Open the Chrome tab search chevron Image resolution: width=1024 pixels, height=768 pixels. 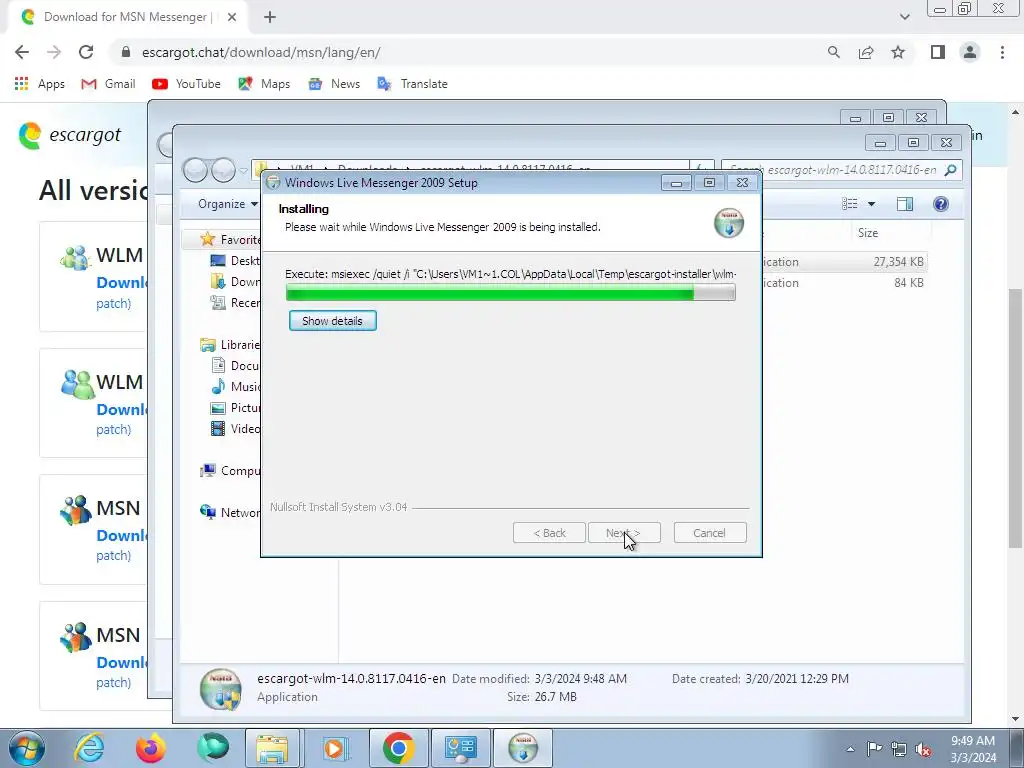(x=904, y=17)
